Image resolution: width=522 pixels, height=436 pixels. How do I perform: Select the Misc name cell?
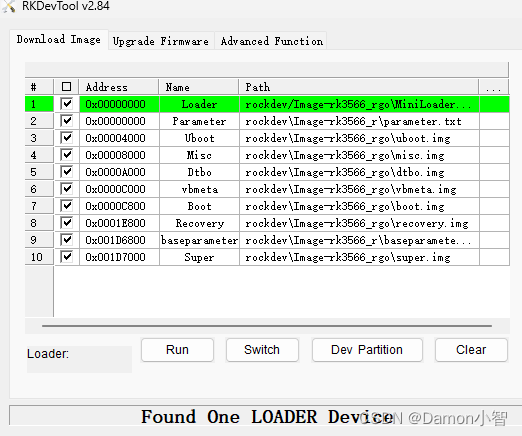coord(199,155)
